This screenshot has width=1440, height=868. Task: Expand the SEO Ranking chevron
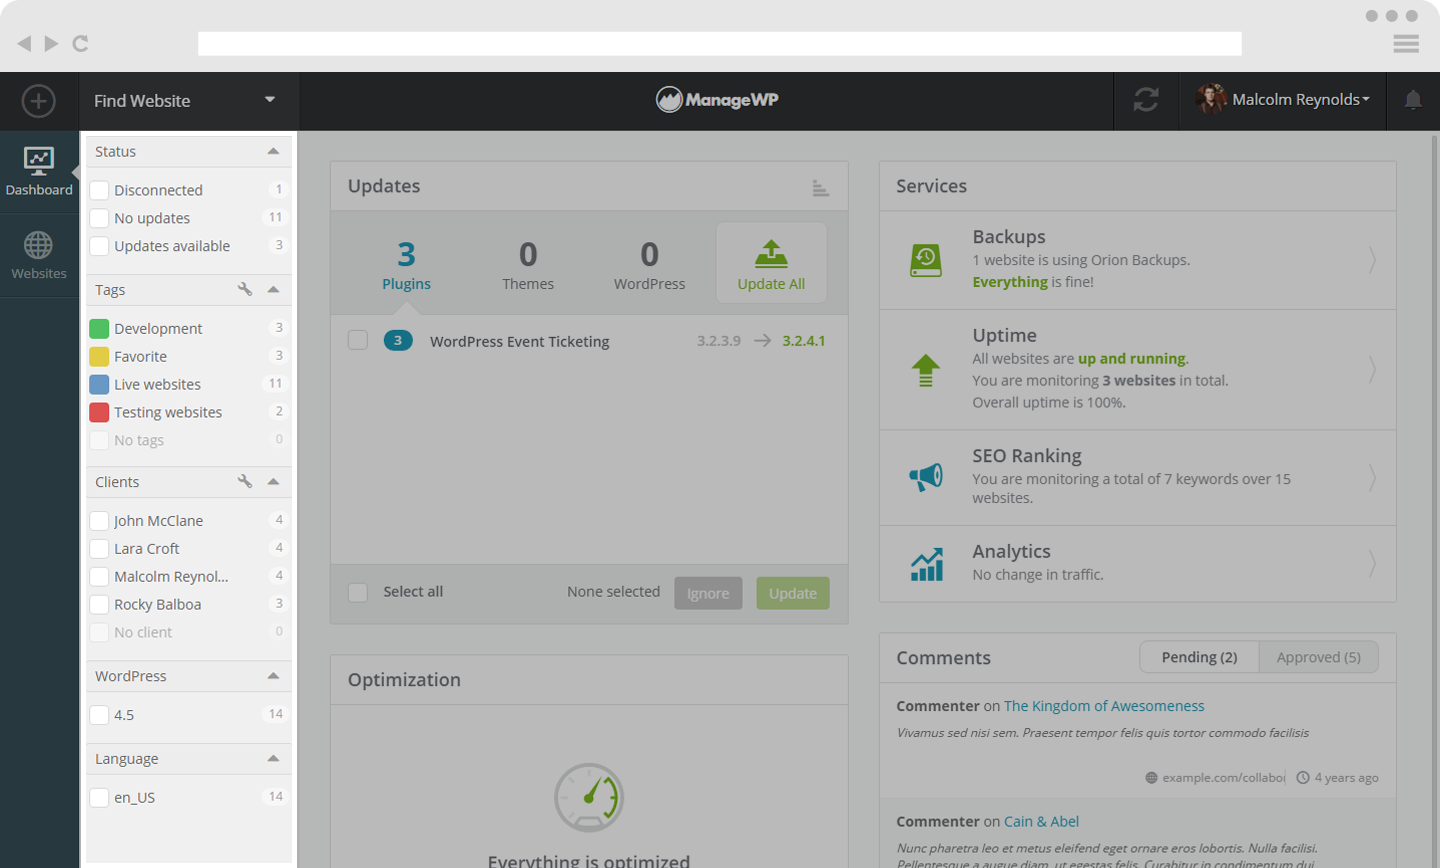pyautogui.click(x=1372, y=478)
